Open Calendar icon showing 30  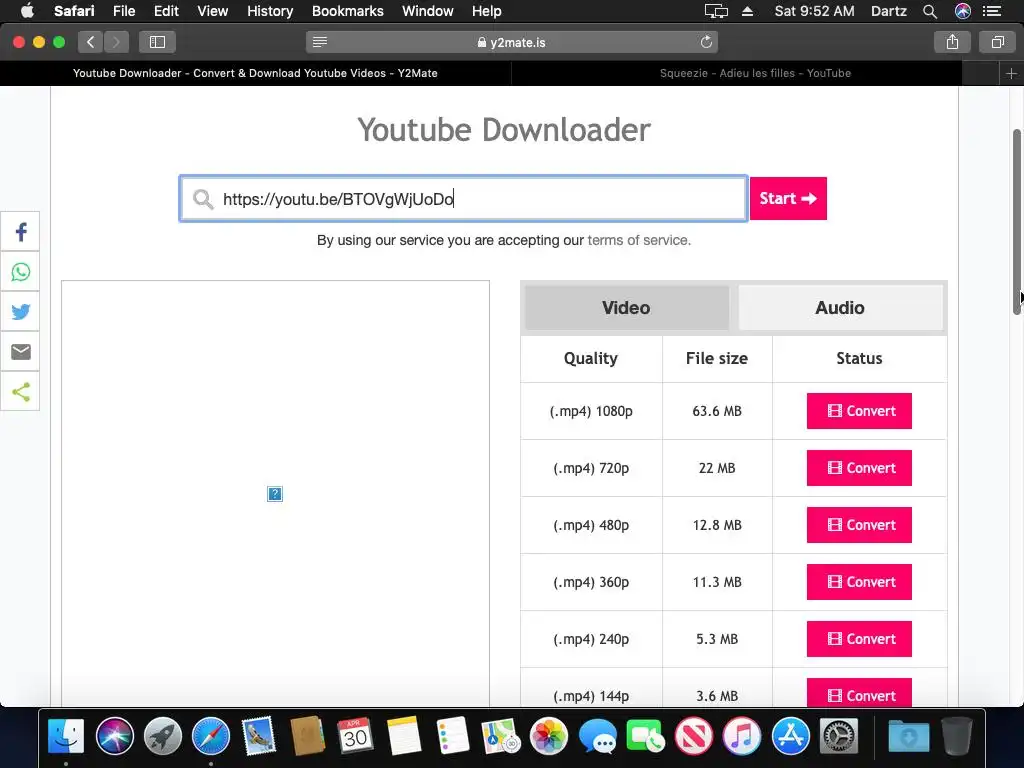click(x=355, y=736)
